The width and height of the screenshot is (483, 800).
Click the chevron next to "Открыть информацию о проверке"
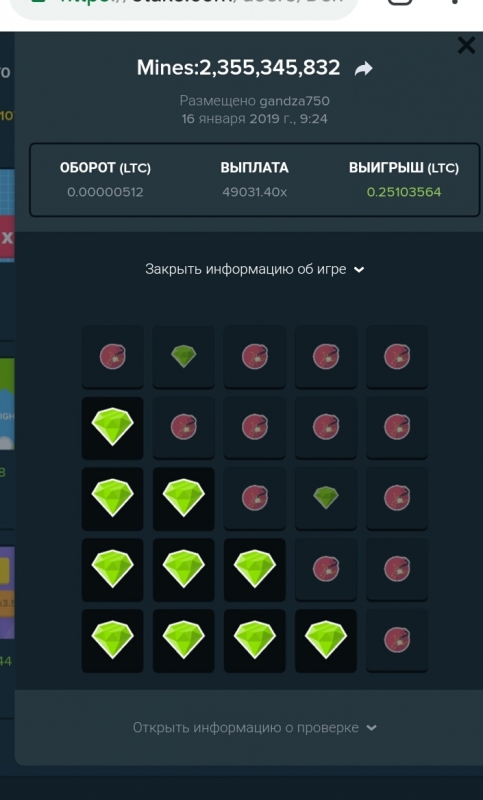click(x=371, y=728)
